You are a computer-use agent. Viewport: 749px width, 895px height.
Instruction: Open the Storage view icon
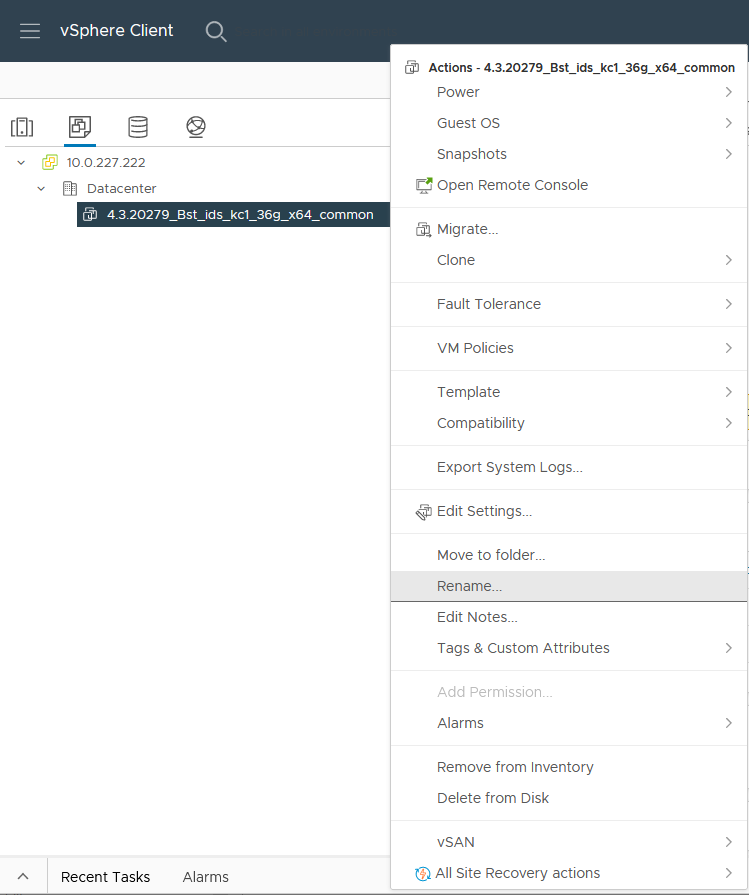click(138, 127)
